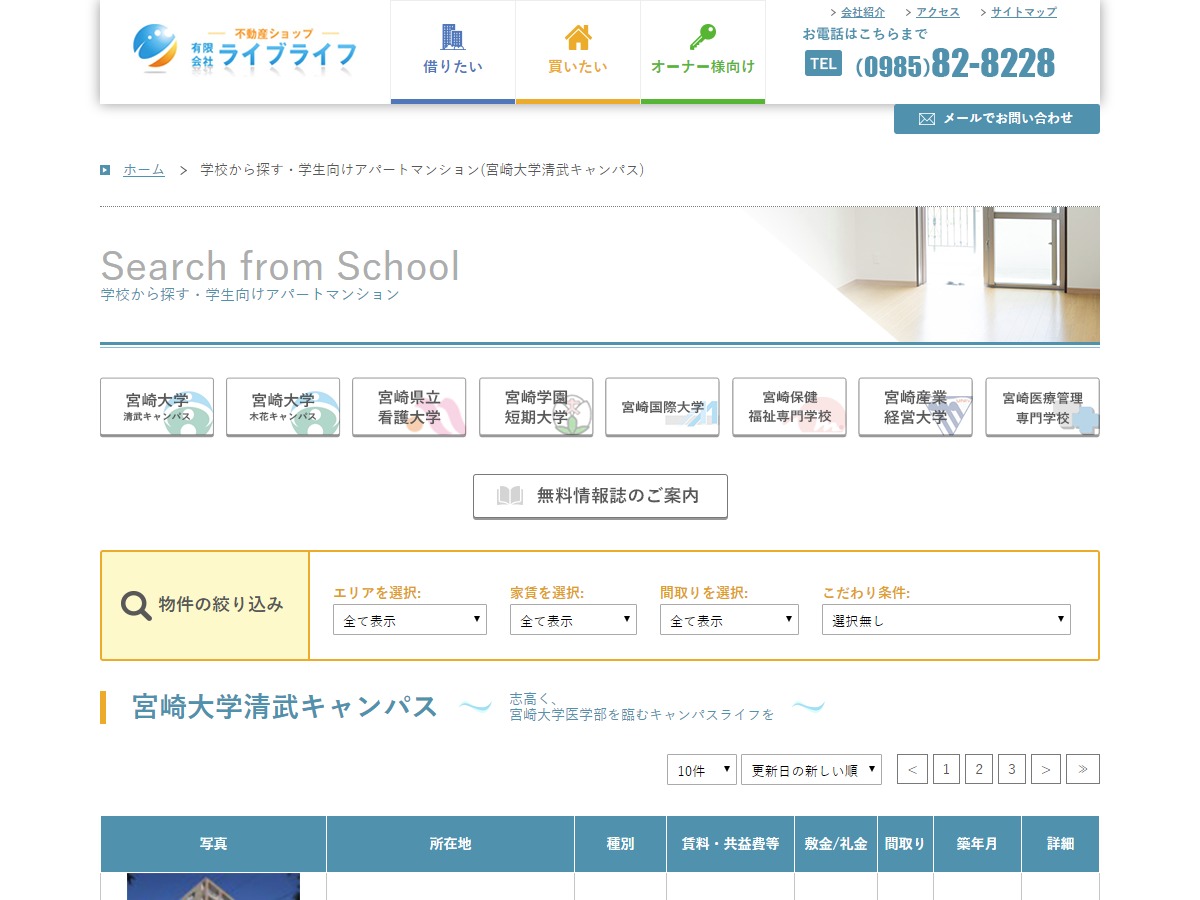Click the 詳細 column header
1200x900 pixels.
coord(1060,844)
